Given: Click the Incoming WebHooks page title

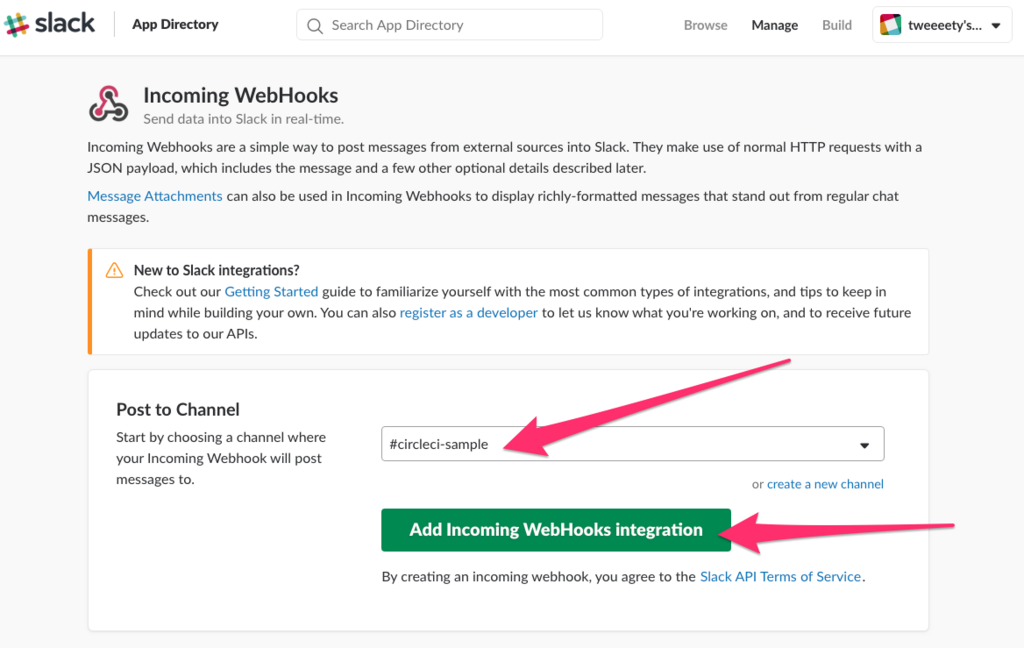Looking at the screenshot, I should [x=240, y=95].
